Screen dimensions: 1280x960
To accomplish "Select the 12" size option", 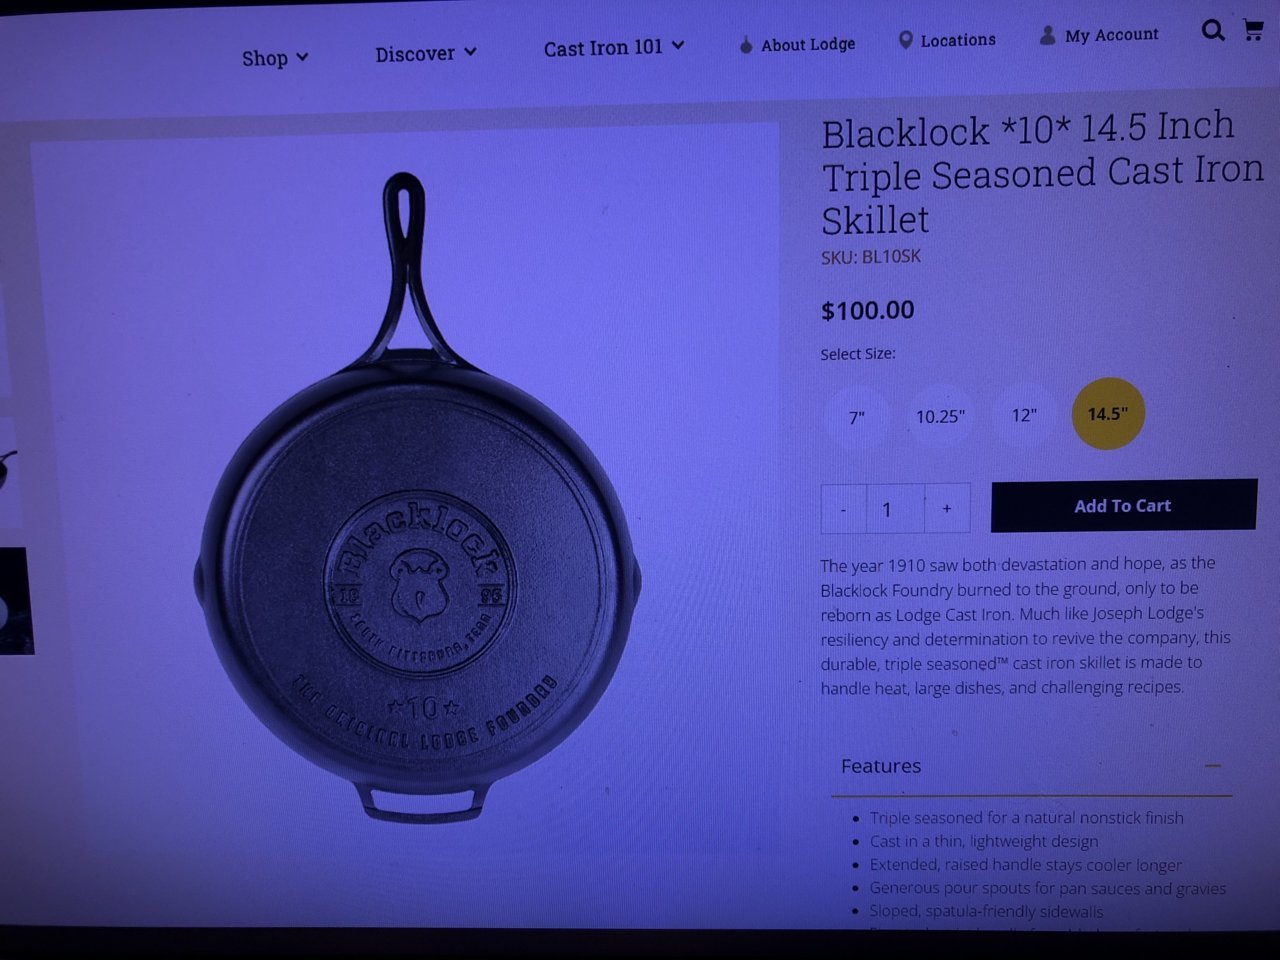I will 1024,414.
